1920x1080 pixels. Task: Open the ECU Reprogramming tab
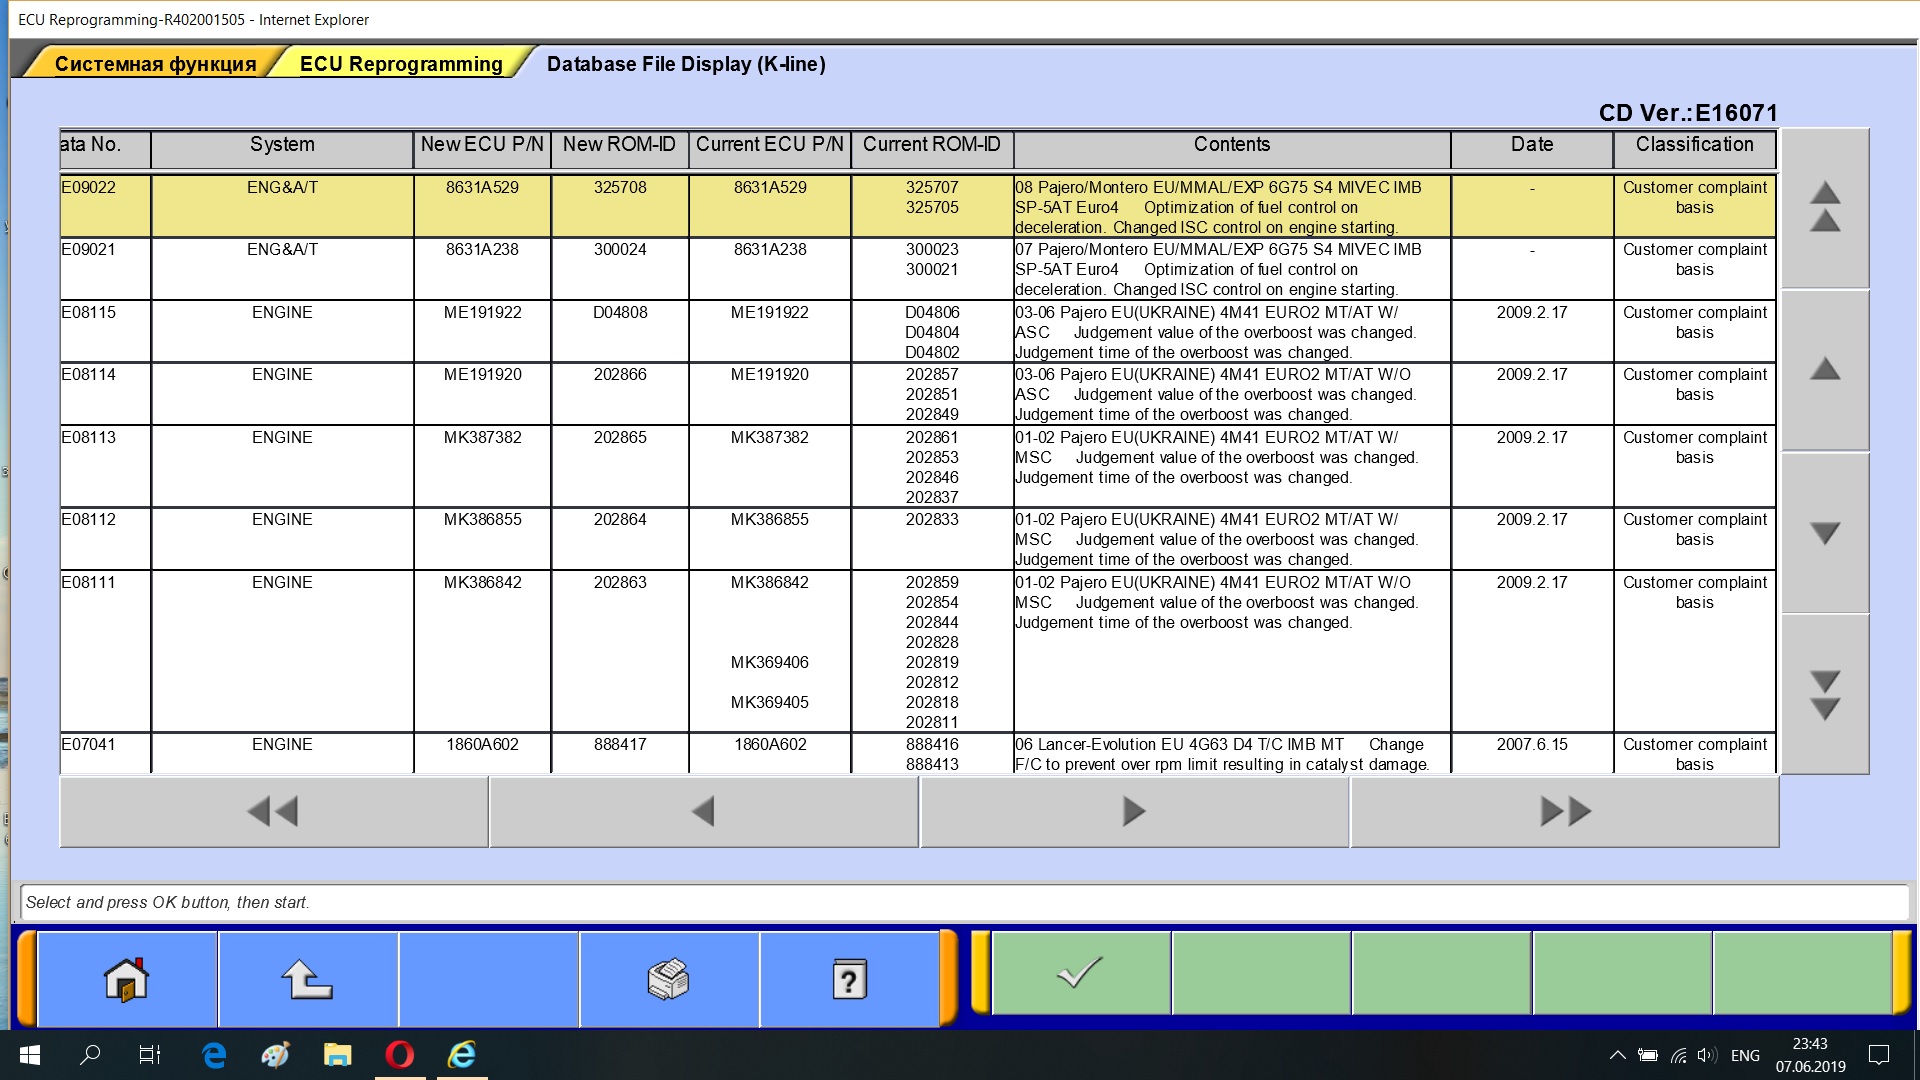pyautogui.click(x=401, y=64)
